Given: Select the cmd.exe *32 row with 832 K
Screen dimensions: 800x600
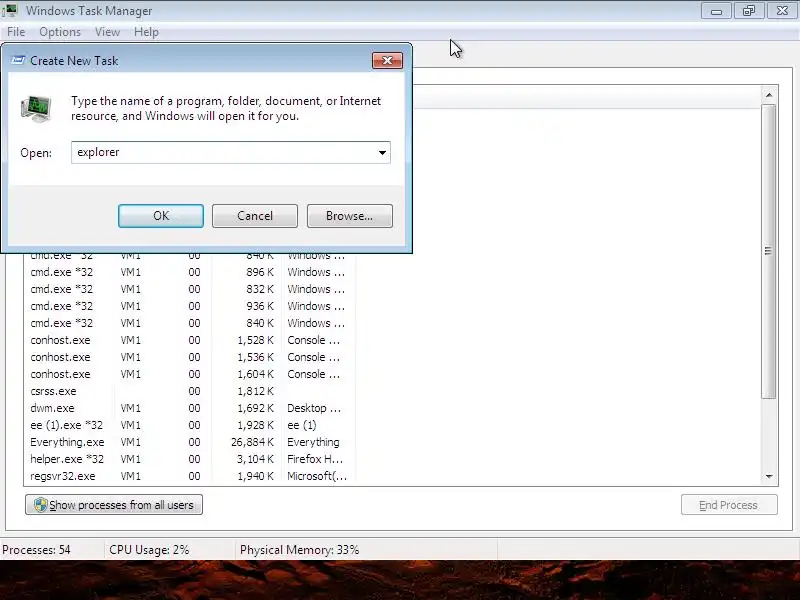Looking at the screenshot, I should coord(189,289).
